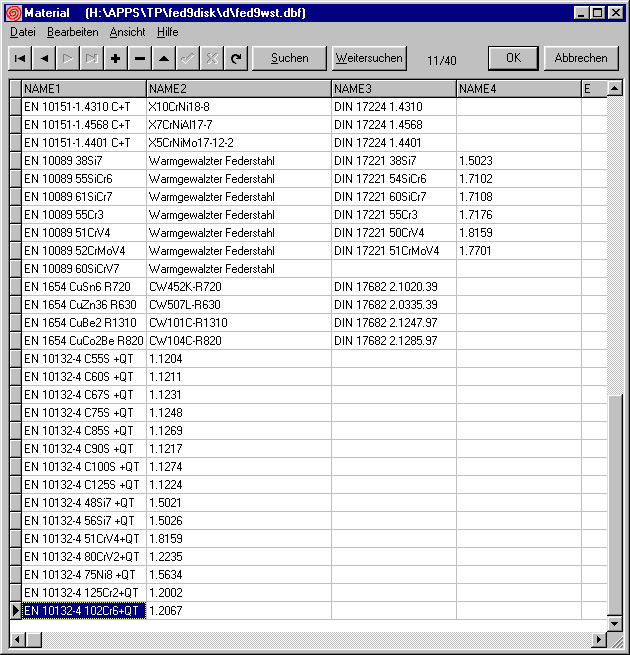This screenshot has width=630, height=655.
Task: Click the horizontal scrollbar right arrow
Action: click(x=599, y=639)
